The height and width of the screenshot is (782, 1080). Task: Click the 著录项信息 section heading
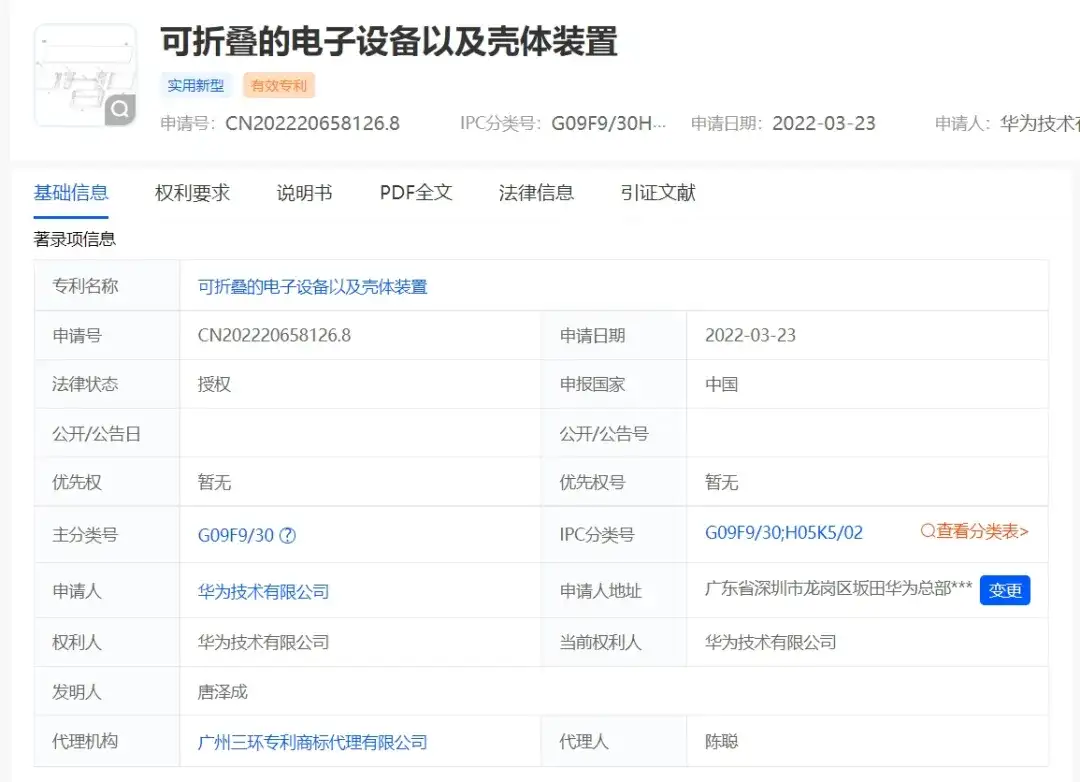point(74,239)
